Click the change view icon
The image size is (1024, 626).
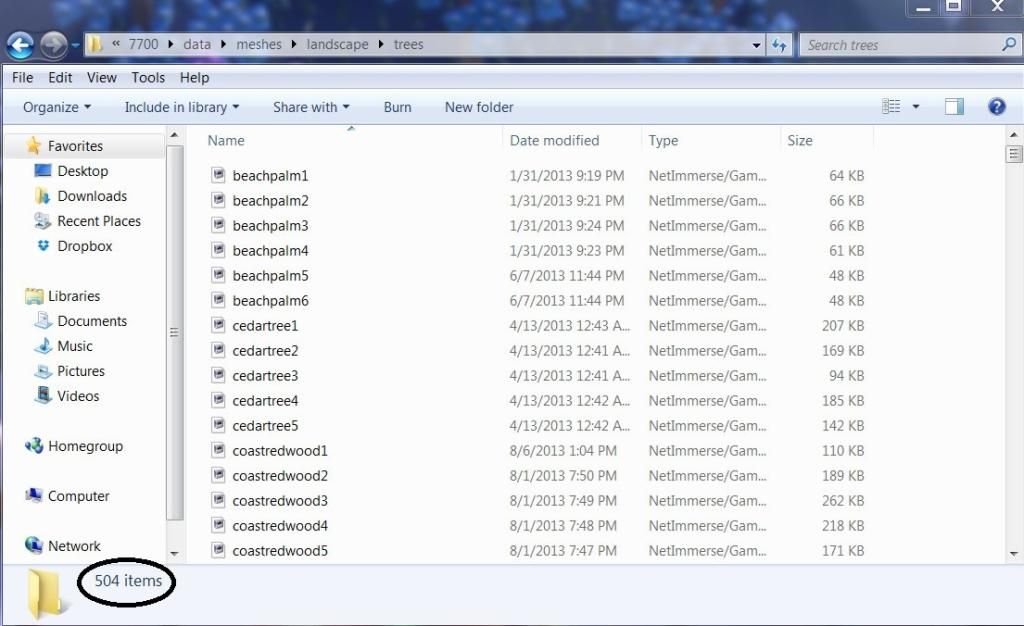click(x=891, y=107)
